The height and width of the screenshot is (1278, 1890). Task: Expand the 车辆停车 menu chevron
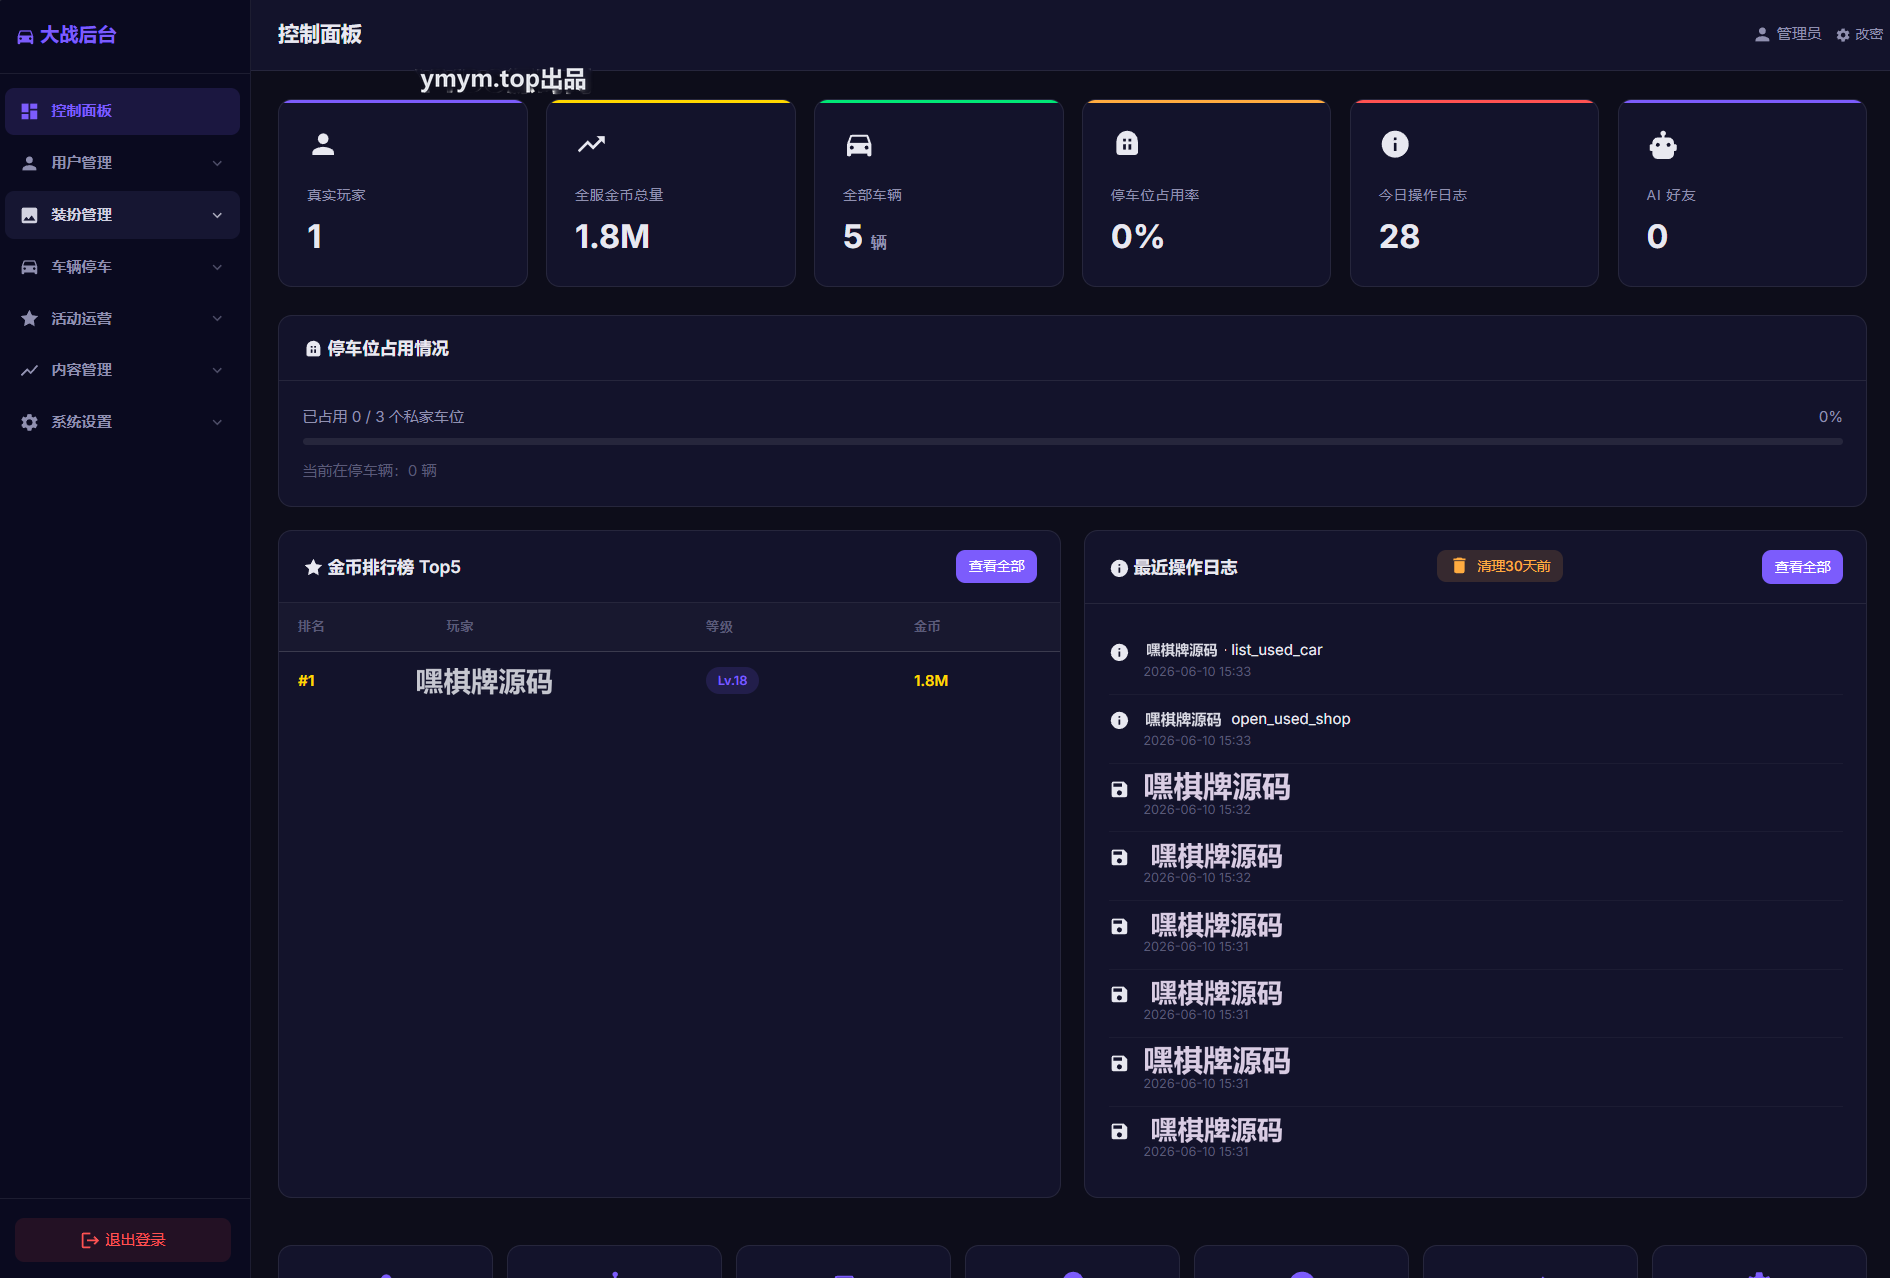[217, 267]
